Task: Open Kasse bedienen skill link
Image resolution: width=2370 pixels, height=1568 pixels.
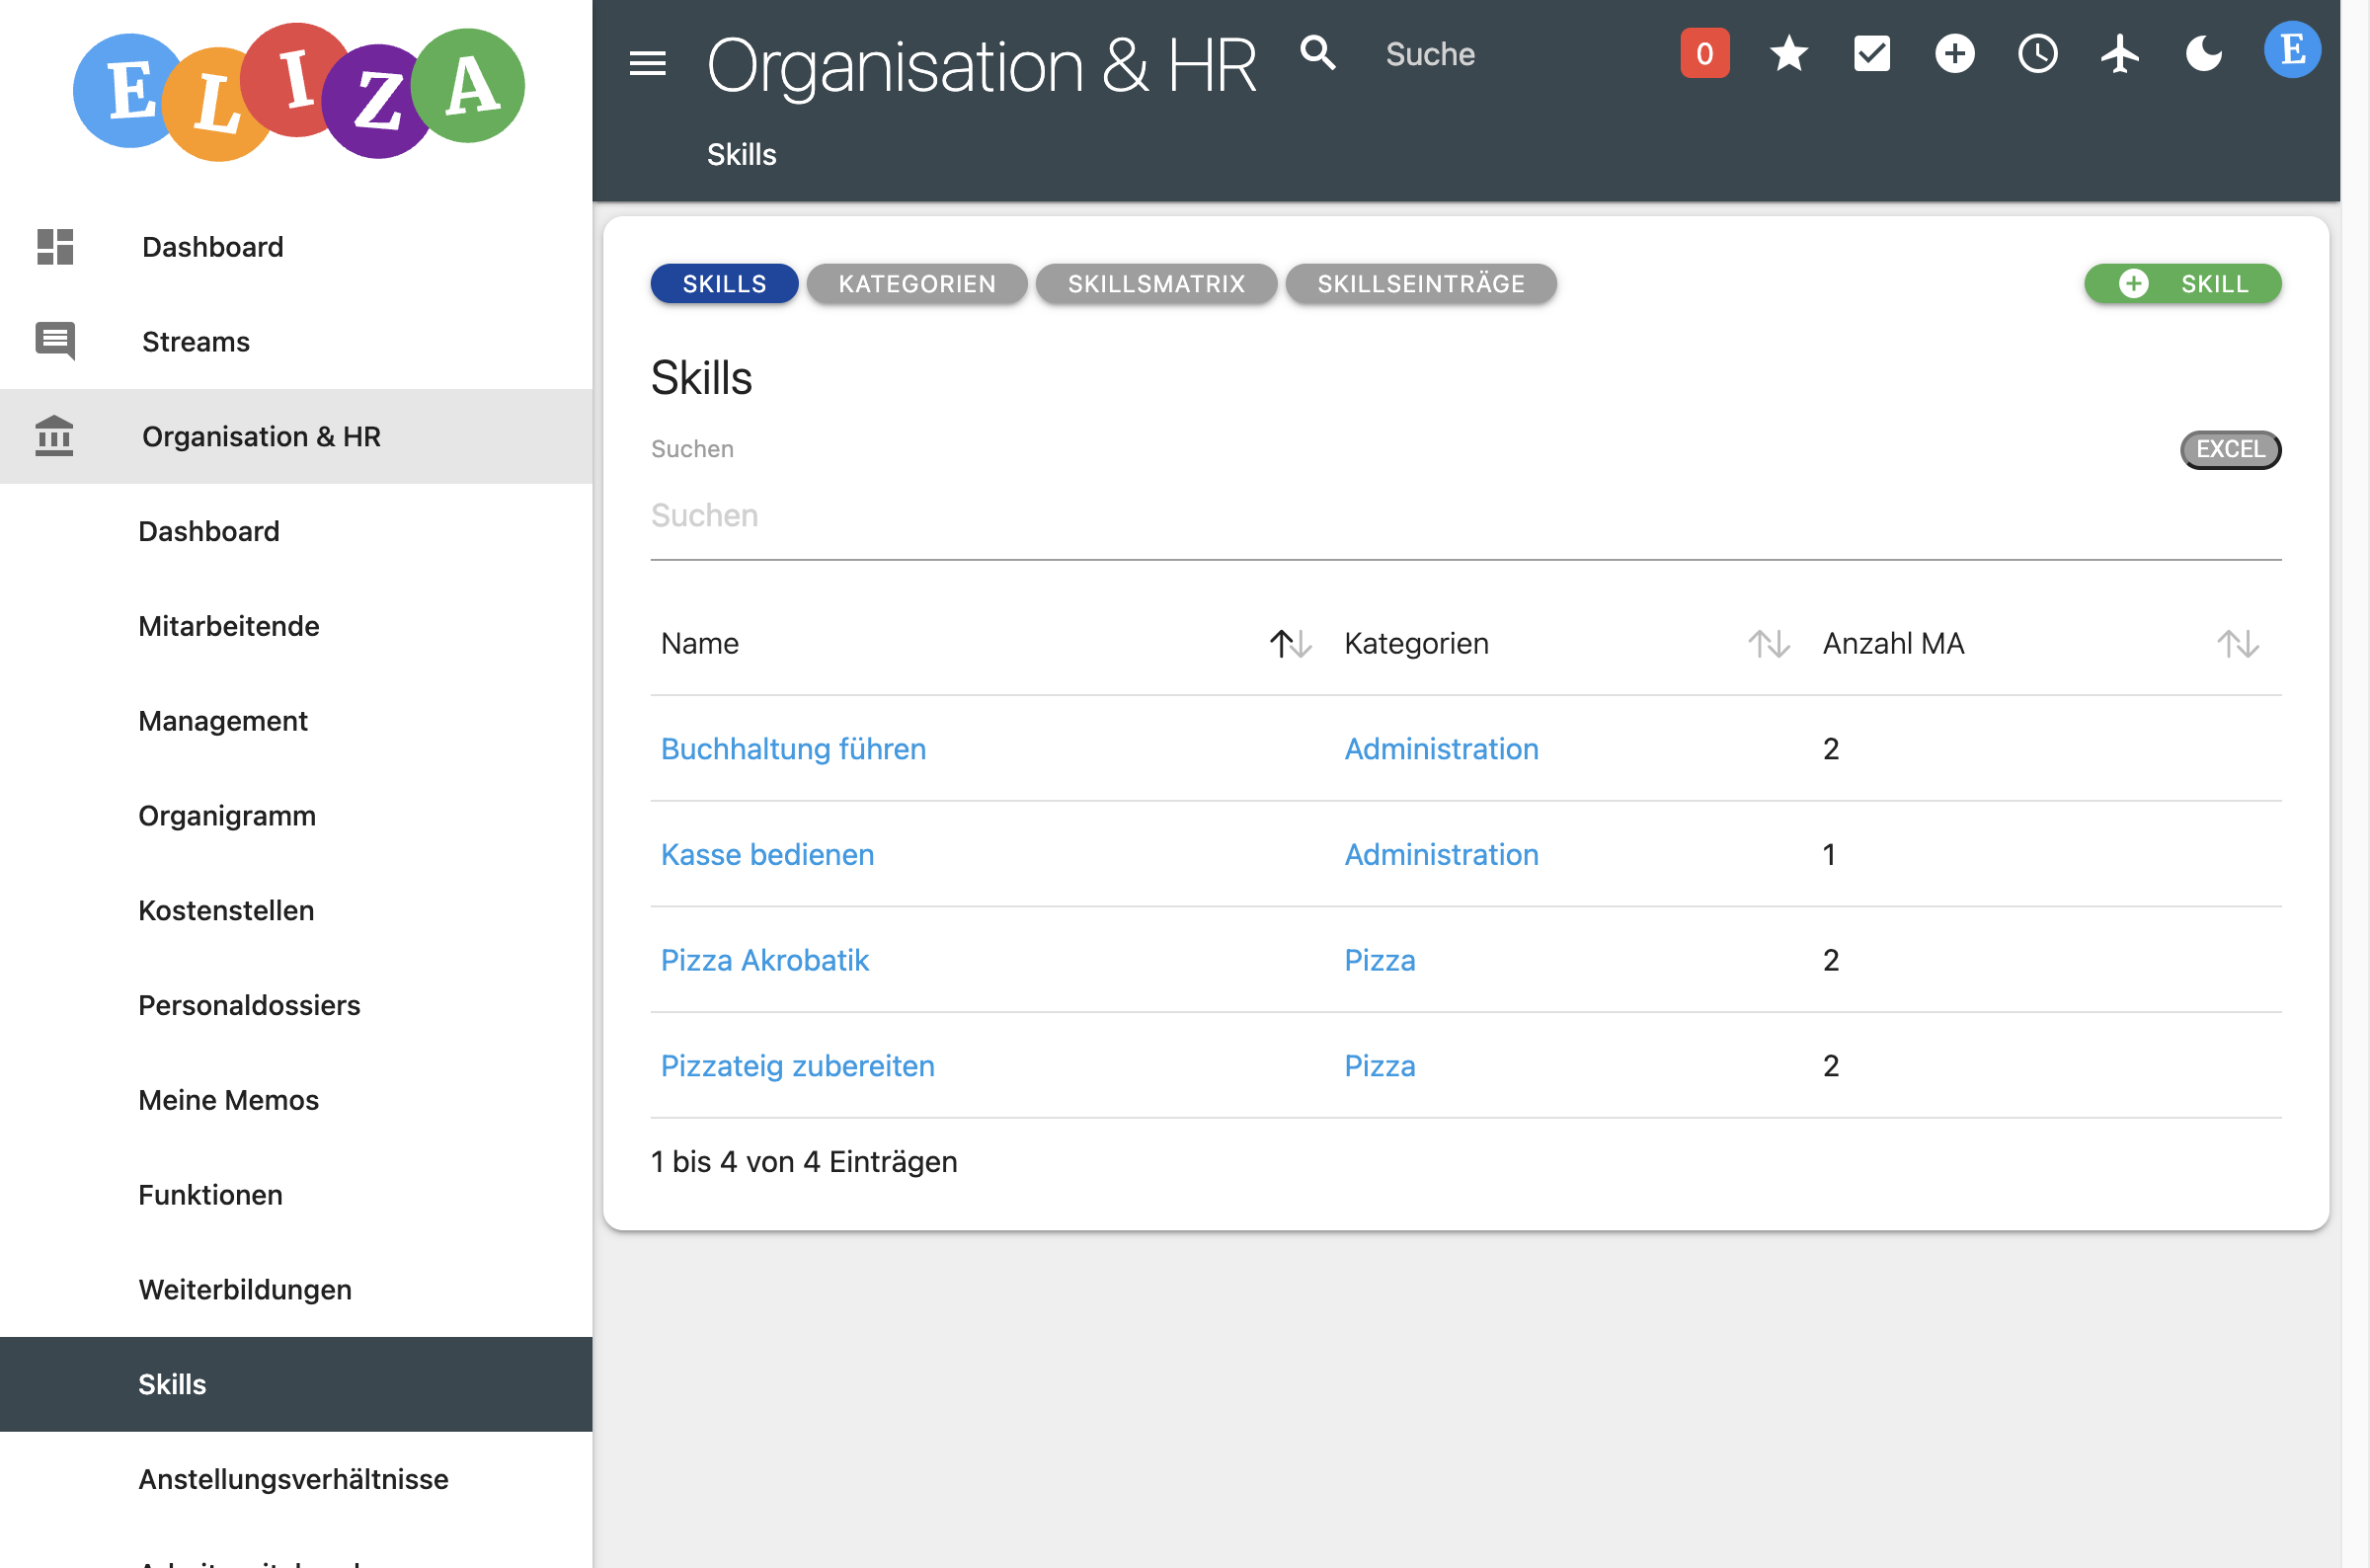Action: pyautogui.click(x=767, y=855)
